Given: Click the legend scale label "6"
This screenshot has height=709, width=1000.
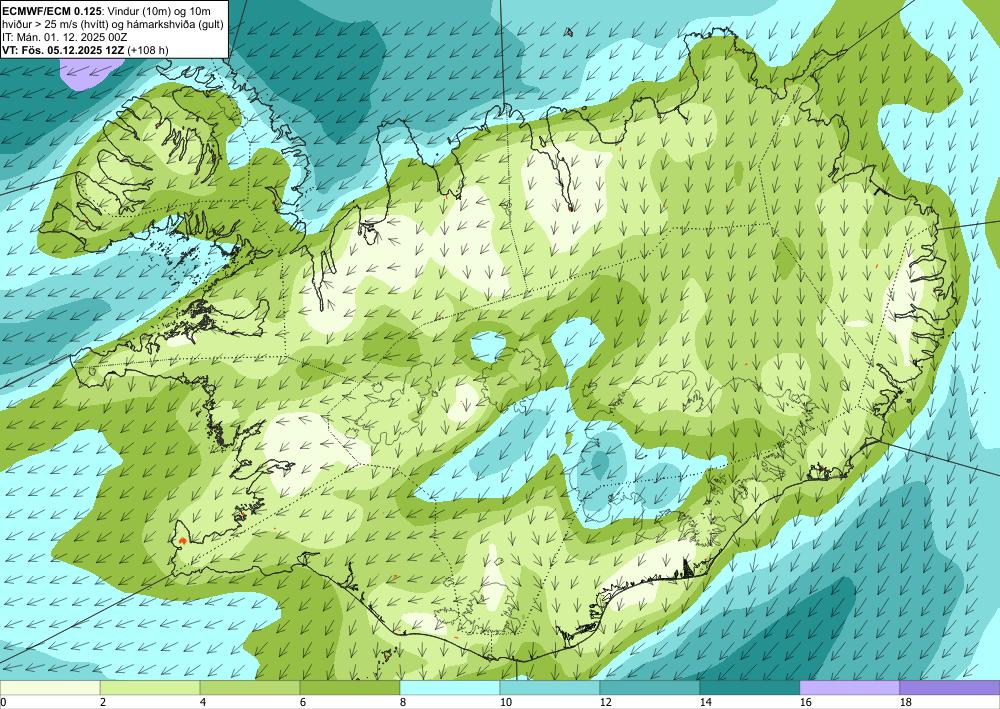Looking at the screenshot, I should click(x=304, y=702).
